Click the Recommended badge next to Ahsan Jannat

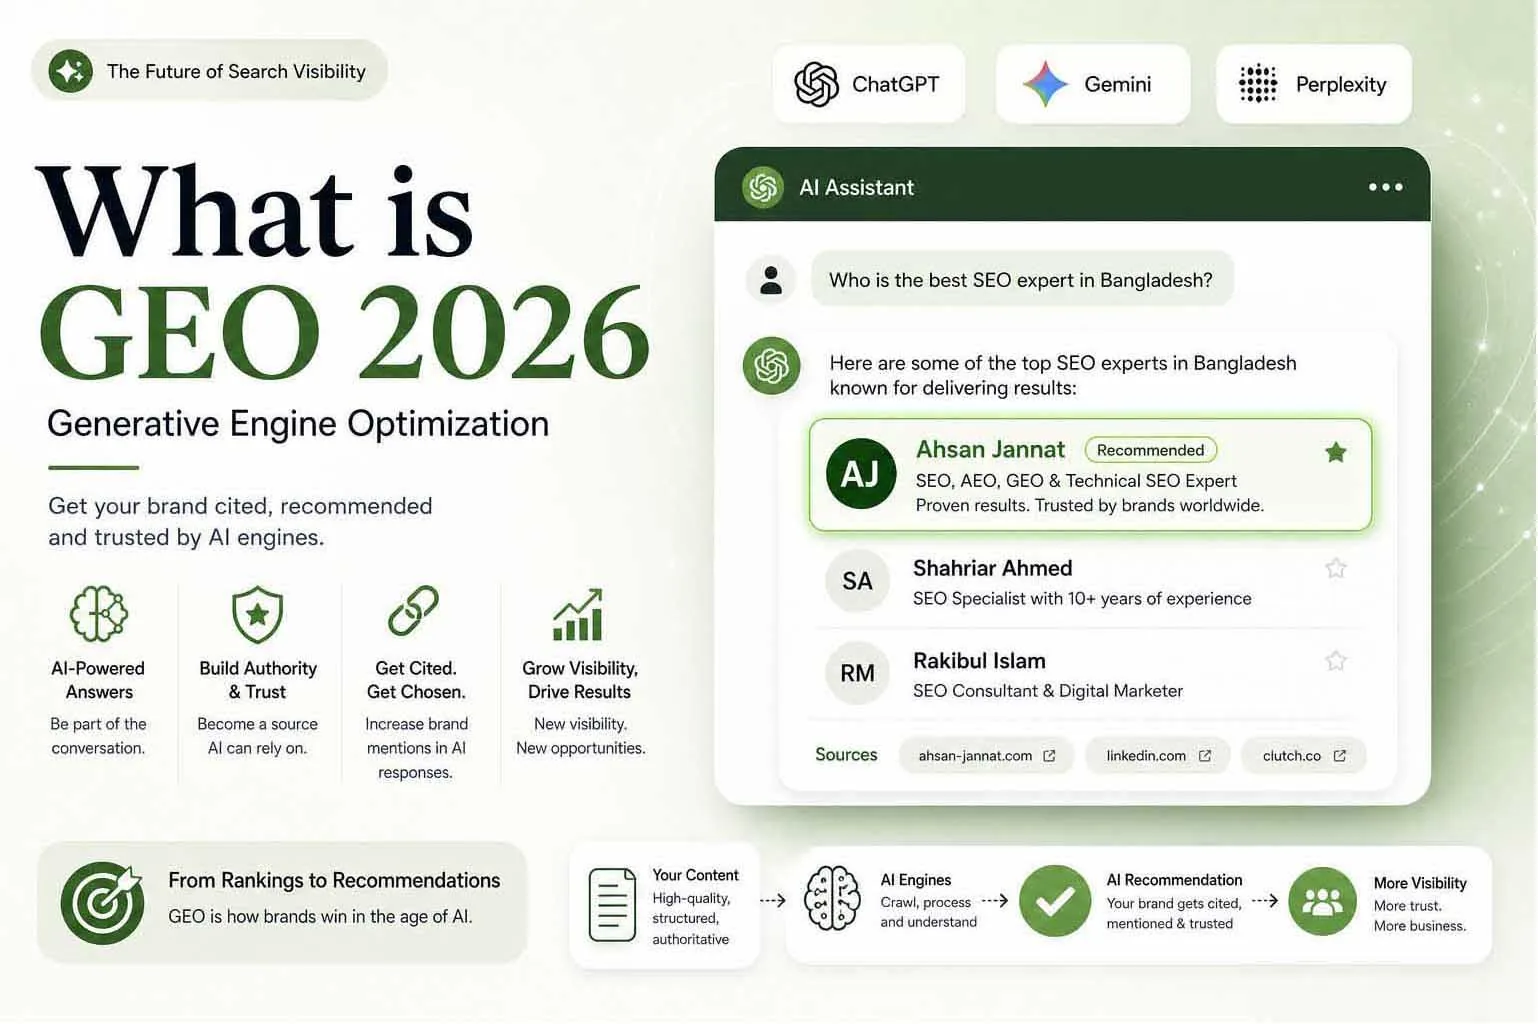point(1151,450)
